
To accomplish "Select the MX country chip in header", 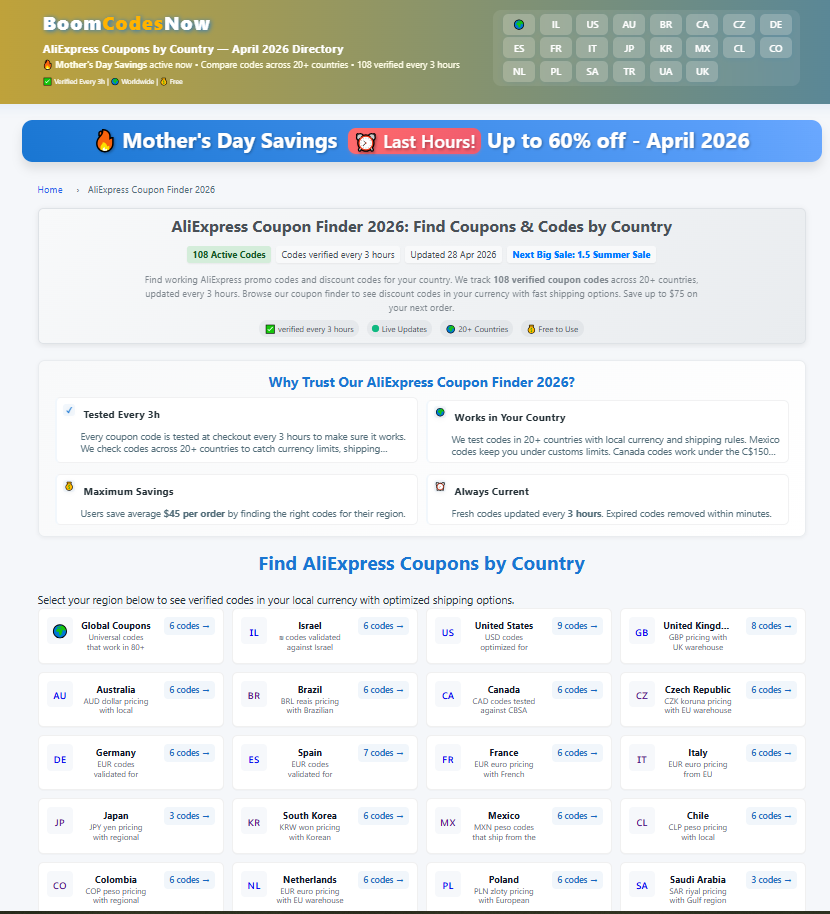I will click(702, 48).
